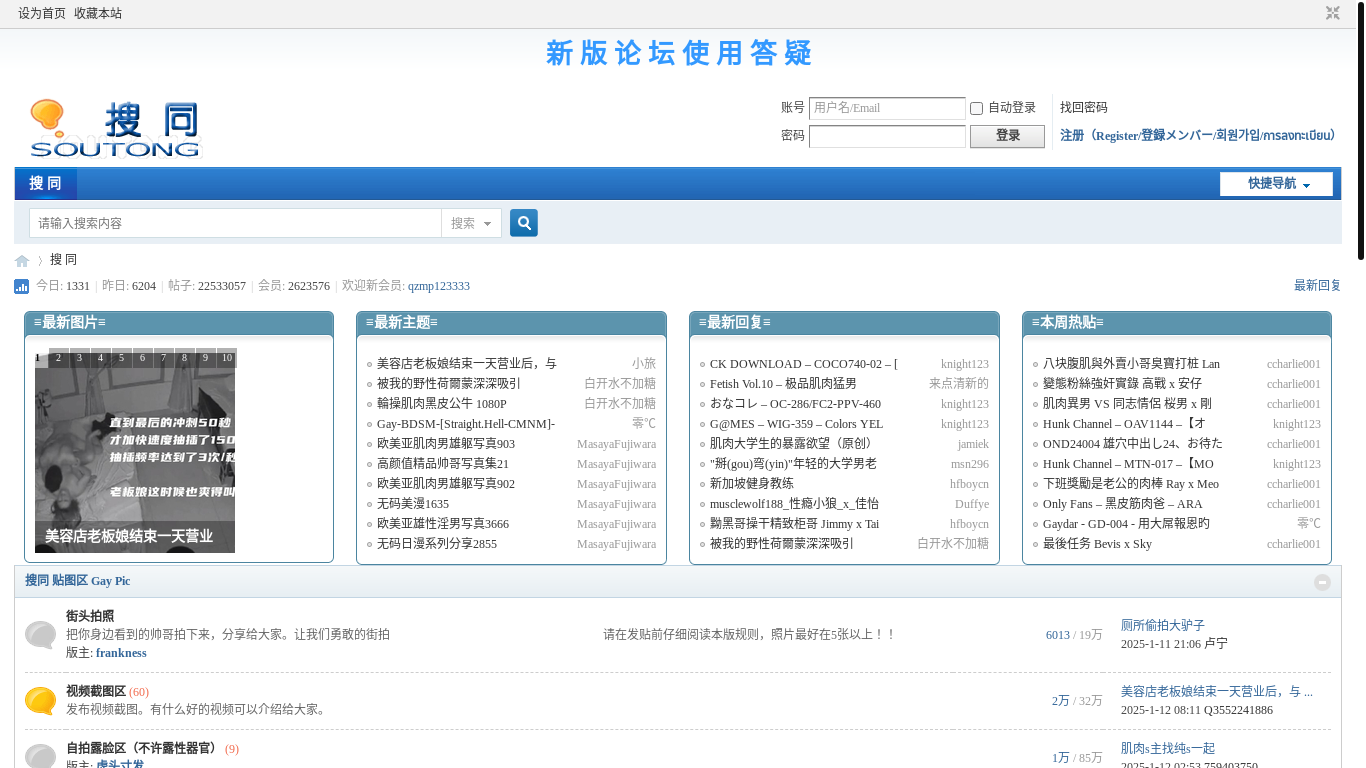
Task: Click the forum statistics bar-chart icon
Action: point(22,287)
